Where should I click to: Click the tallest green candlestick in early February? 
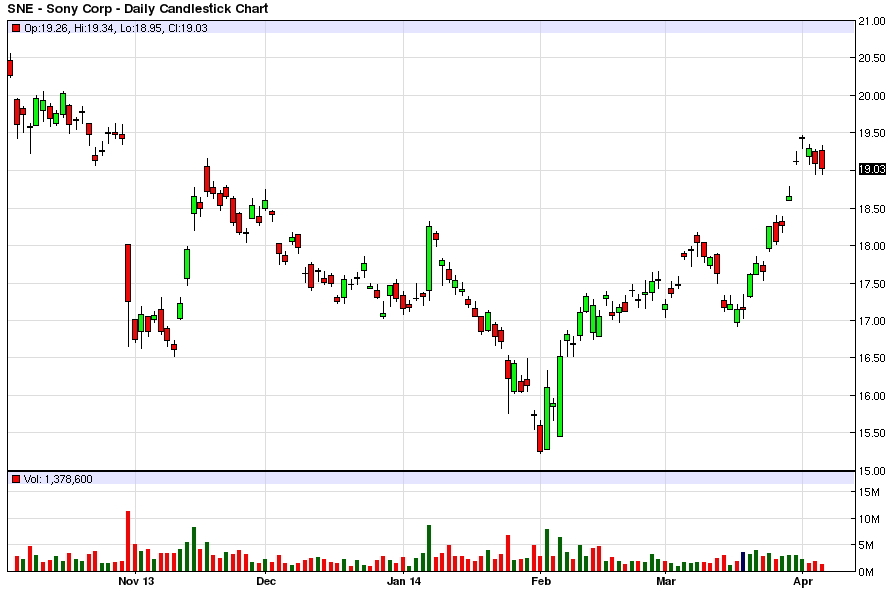[560, 397]
